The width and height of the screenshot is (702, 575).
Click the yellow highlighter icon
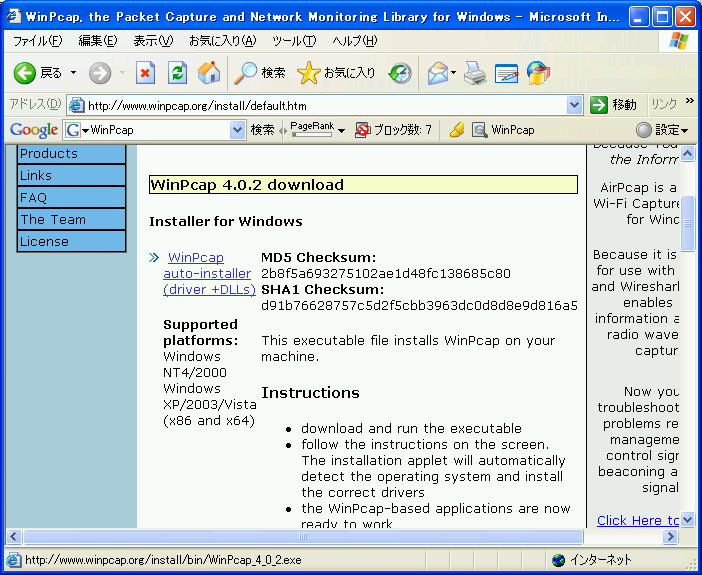[x=457, y=130]
